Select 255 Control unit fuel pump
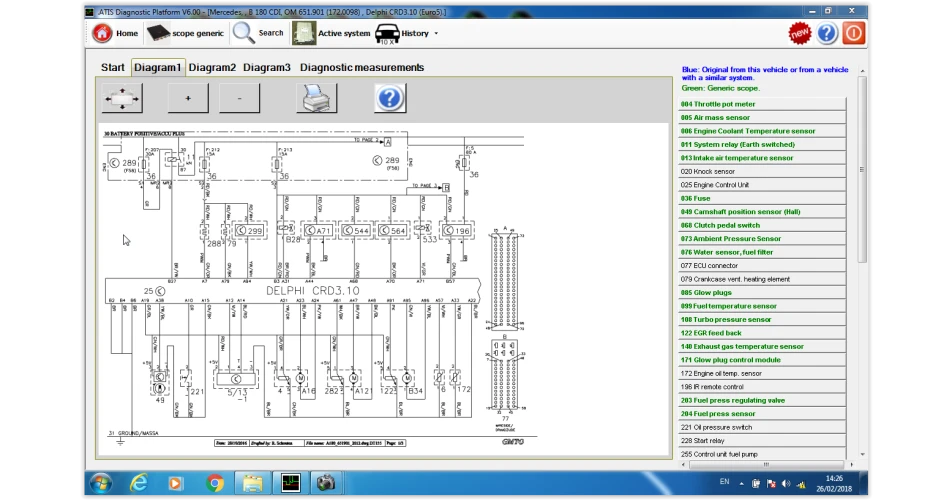The height and width of the screenshot is (500, 952). (x=762, y=454)
